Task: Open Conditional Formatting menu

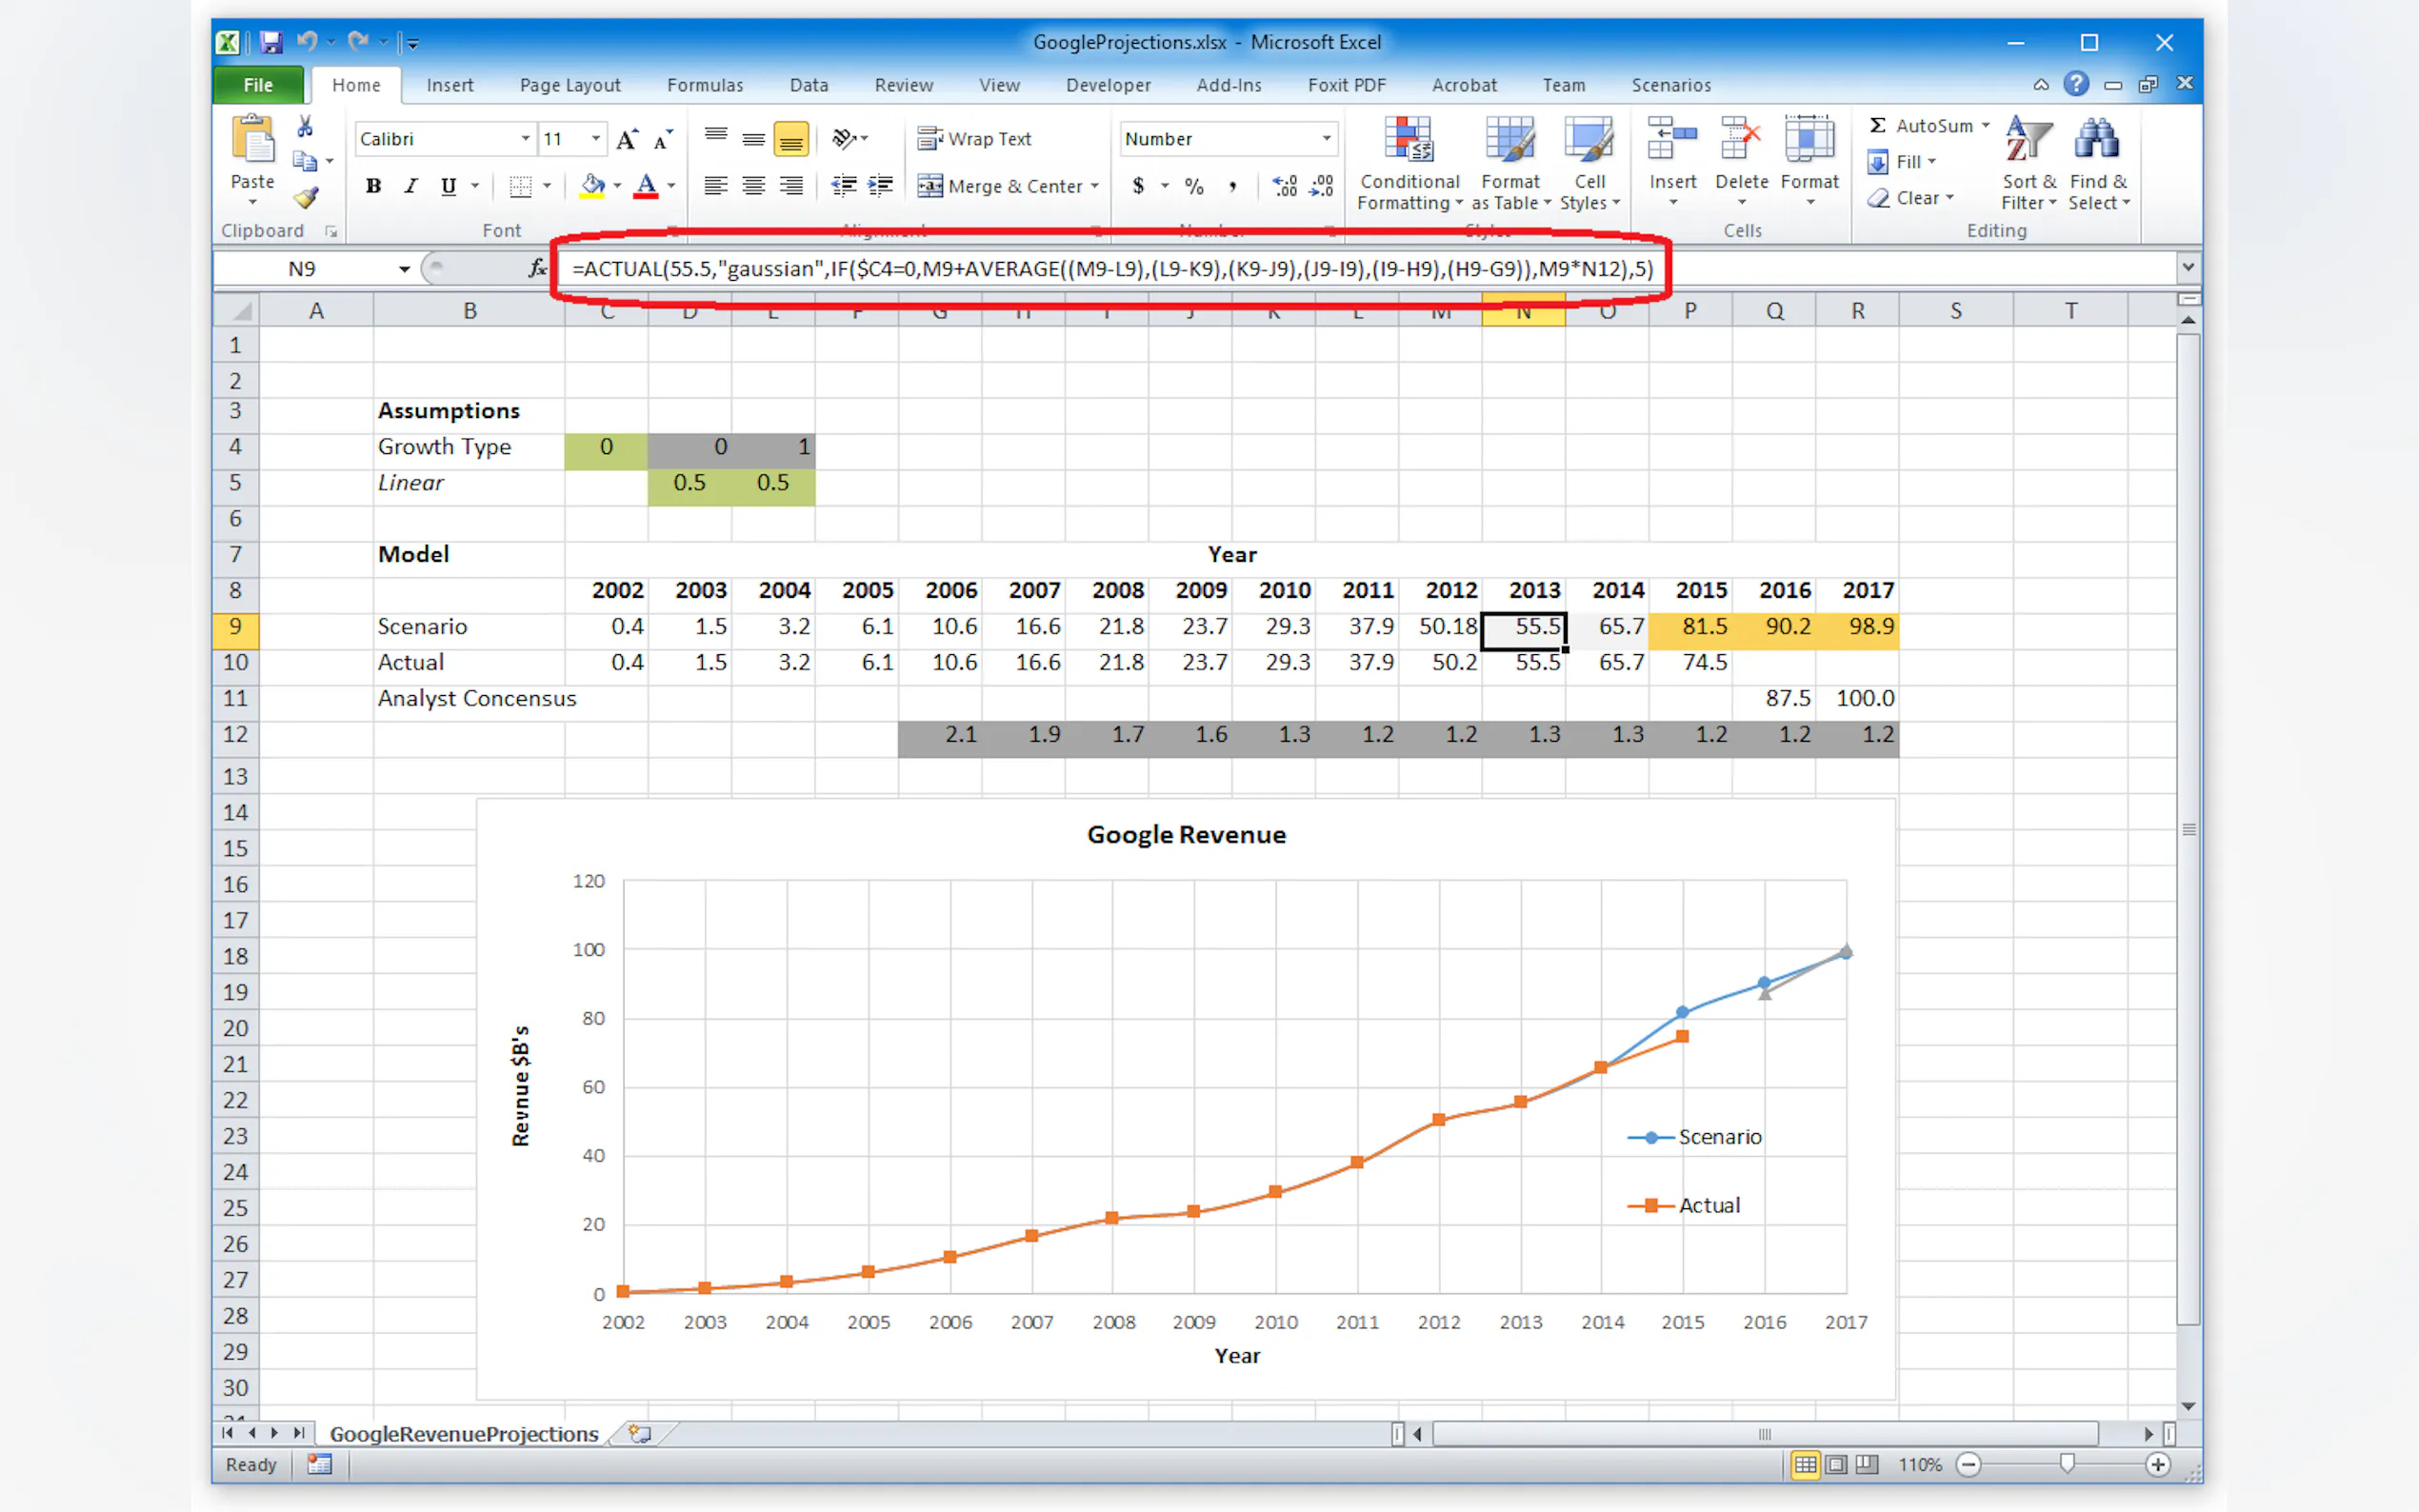Action: click(1409, 163)
